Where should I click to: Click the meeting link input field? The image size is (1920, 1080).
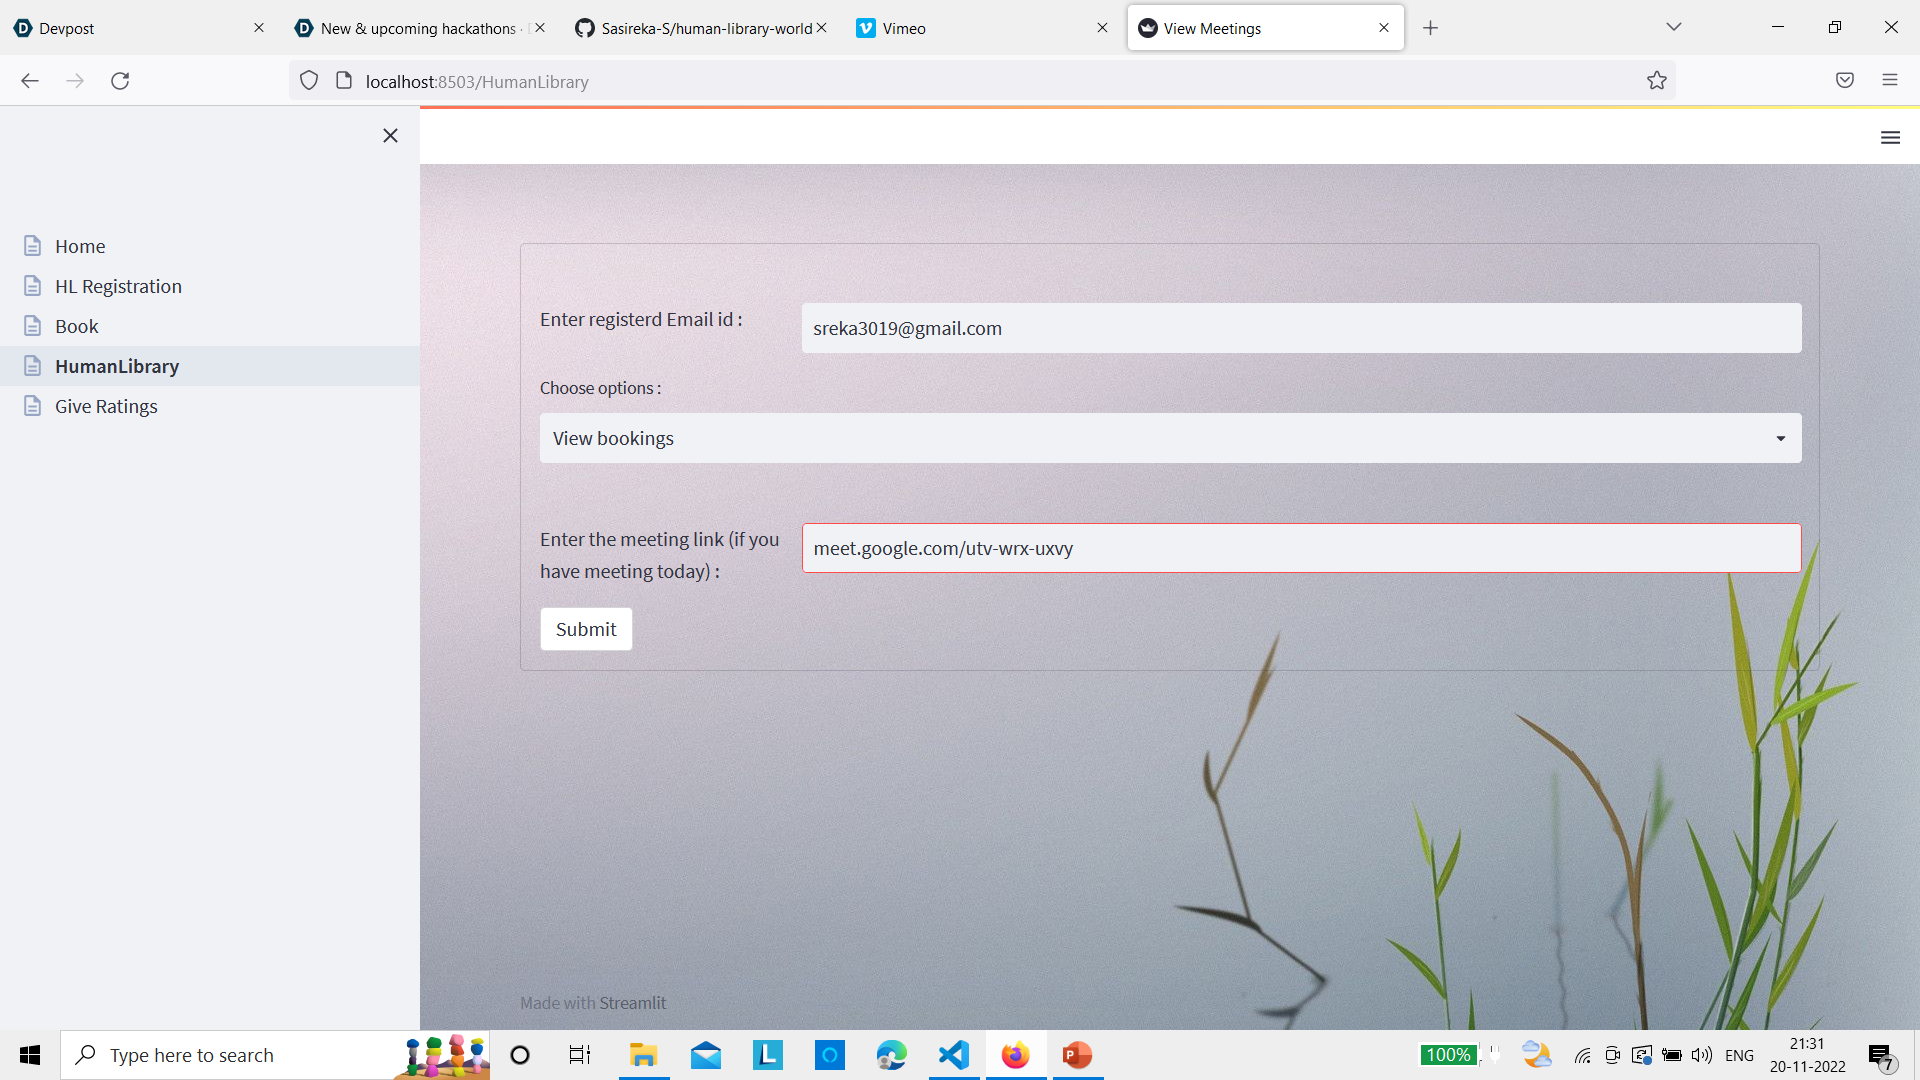[x=1300, y=548]
